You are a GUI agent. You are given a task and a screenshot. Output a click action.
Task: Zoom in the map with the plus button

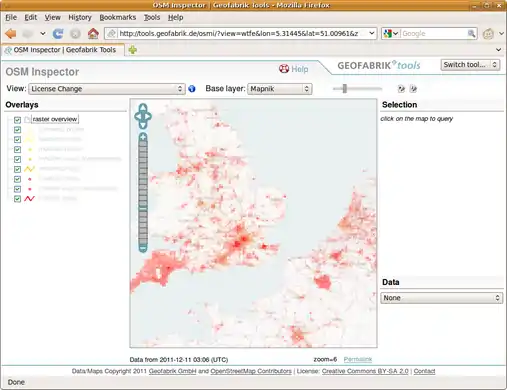click(x=143, y=137)
